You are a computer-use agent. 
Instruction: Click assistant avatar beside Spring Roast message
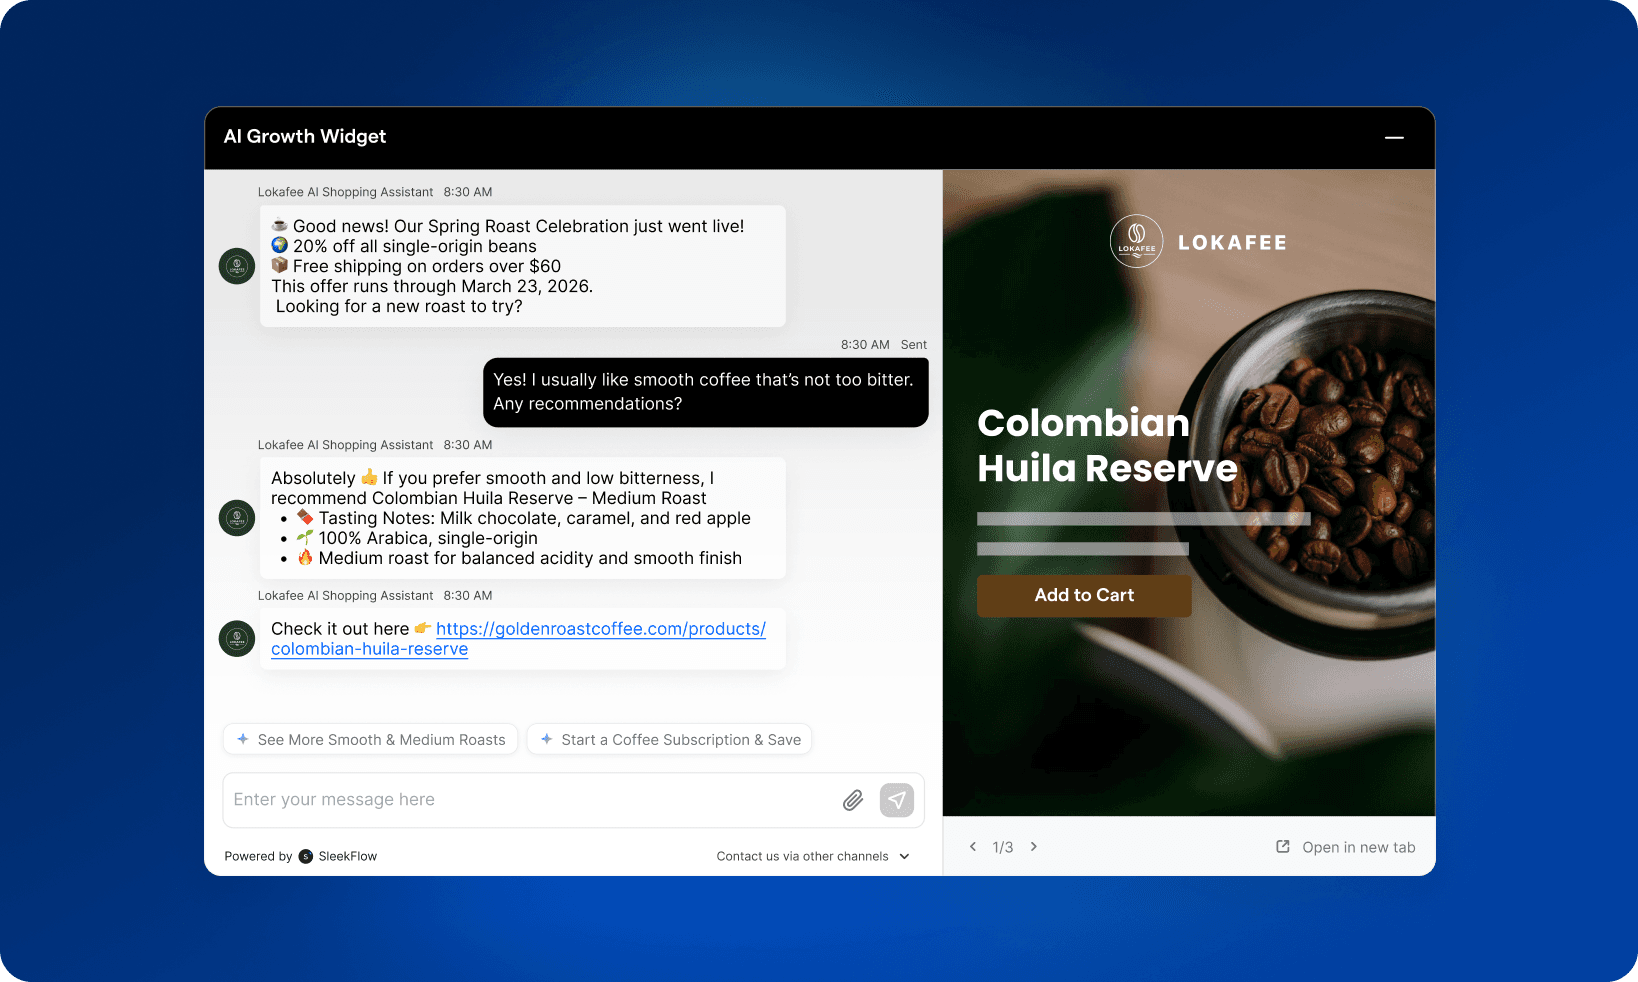click(237, 267)
